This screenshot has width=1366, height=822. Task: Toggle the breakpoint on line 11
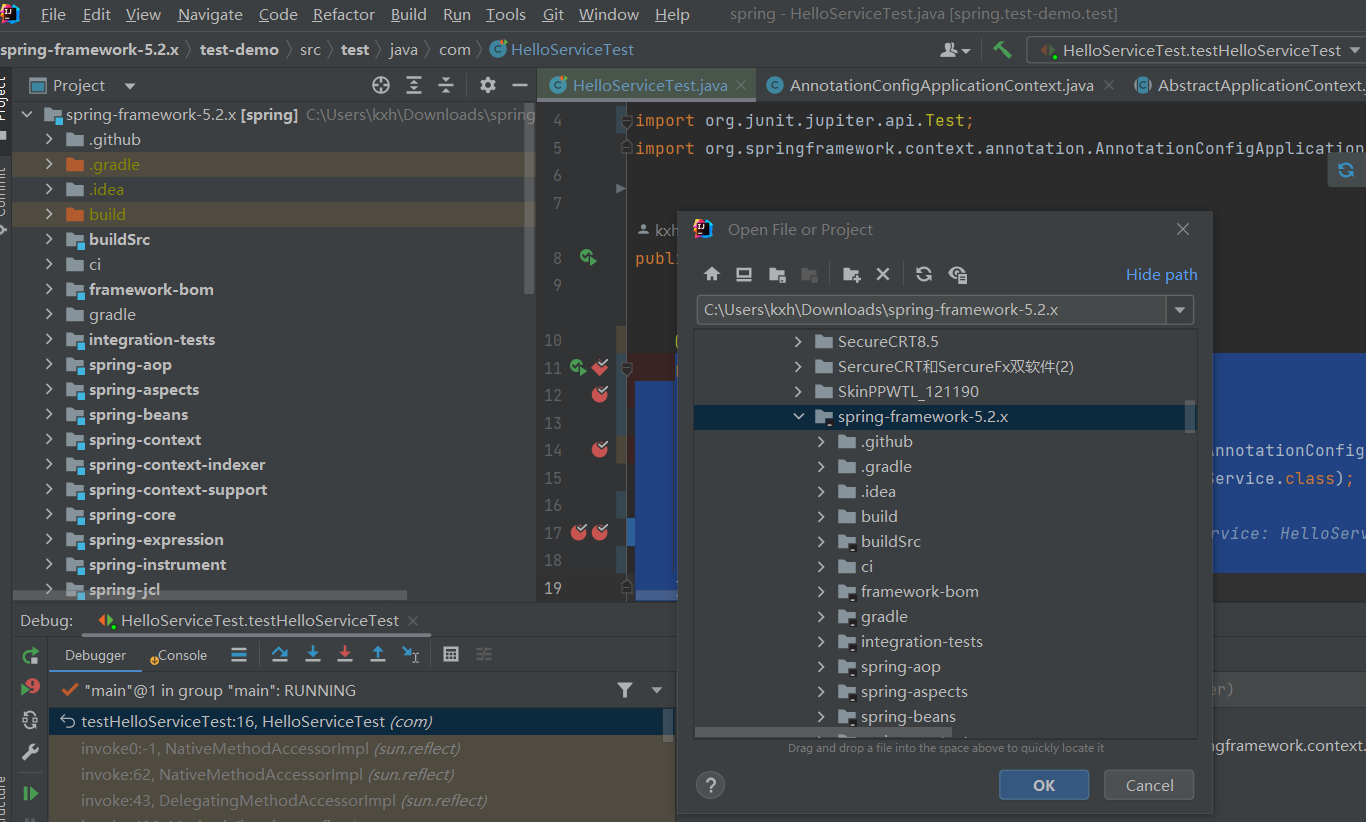(x=600, y=367)
